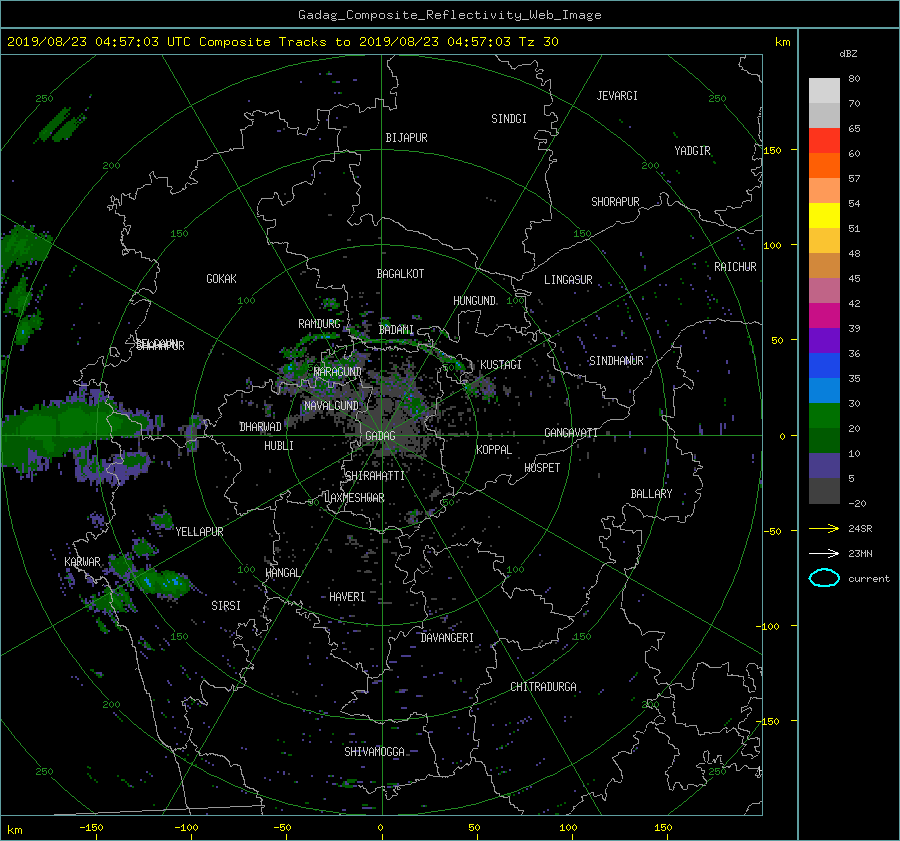Click the HOSPET city label
Viewport: 900px width, 841px height.
pyautogui.click(x=542, y=468)
